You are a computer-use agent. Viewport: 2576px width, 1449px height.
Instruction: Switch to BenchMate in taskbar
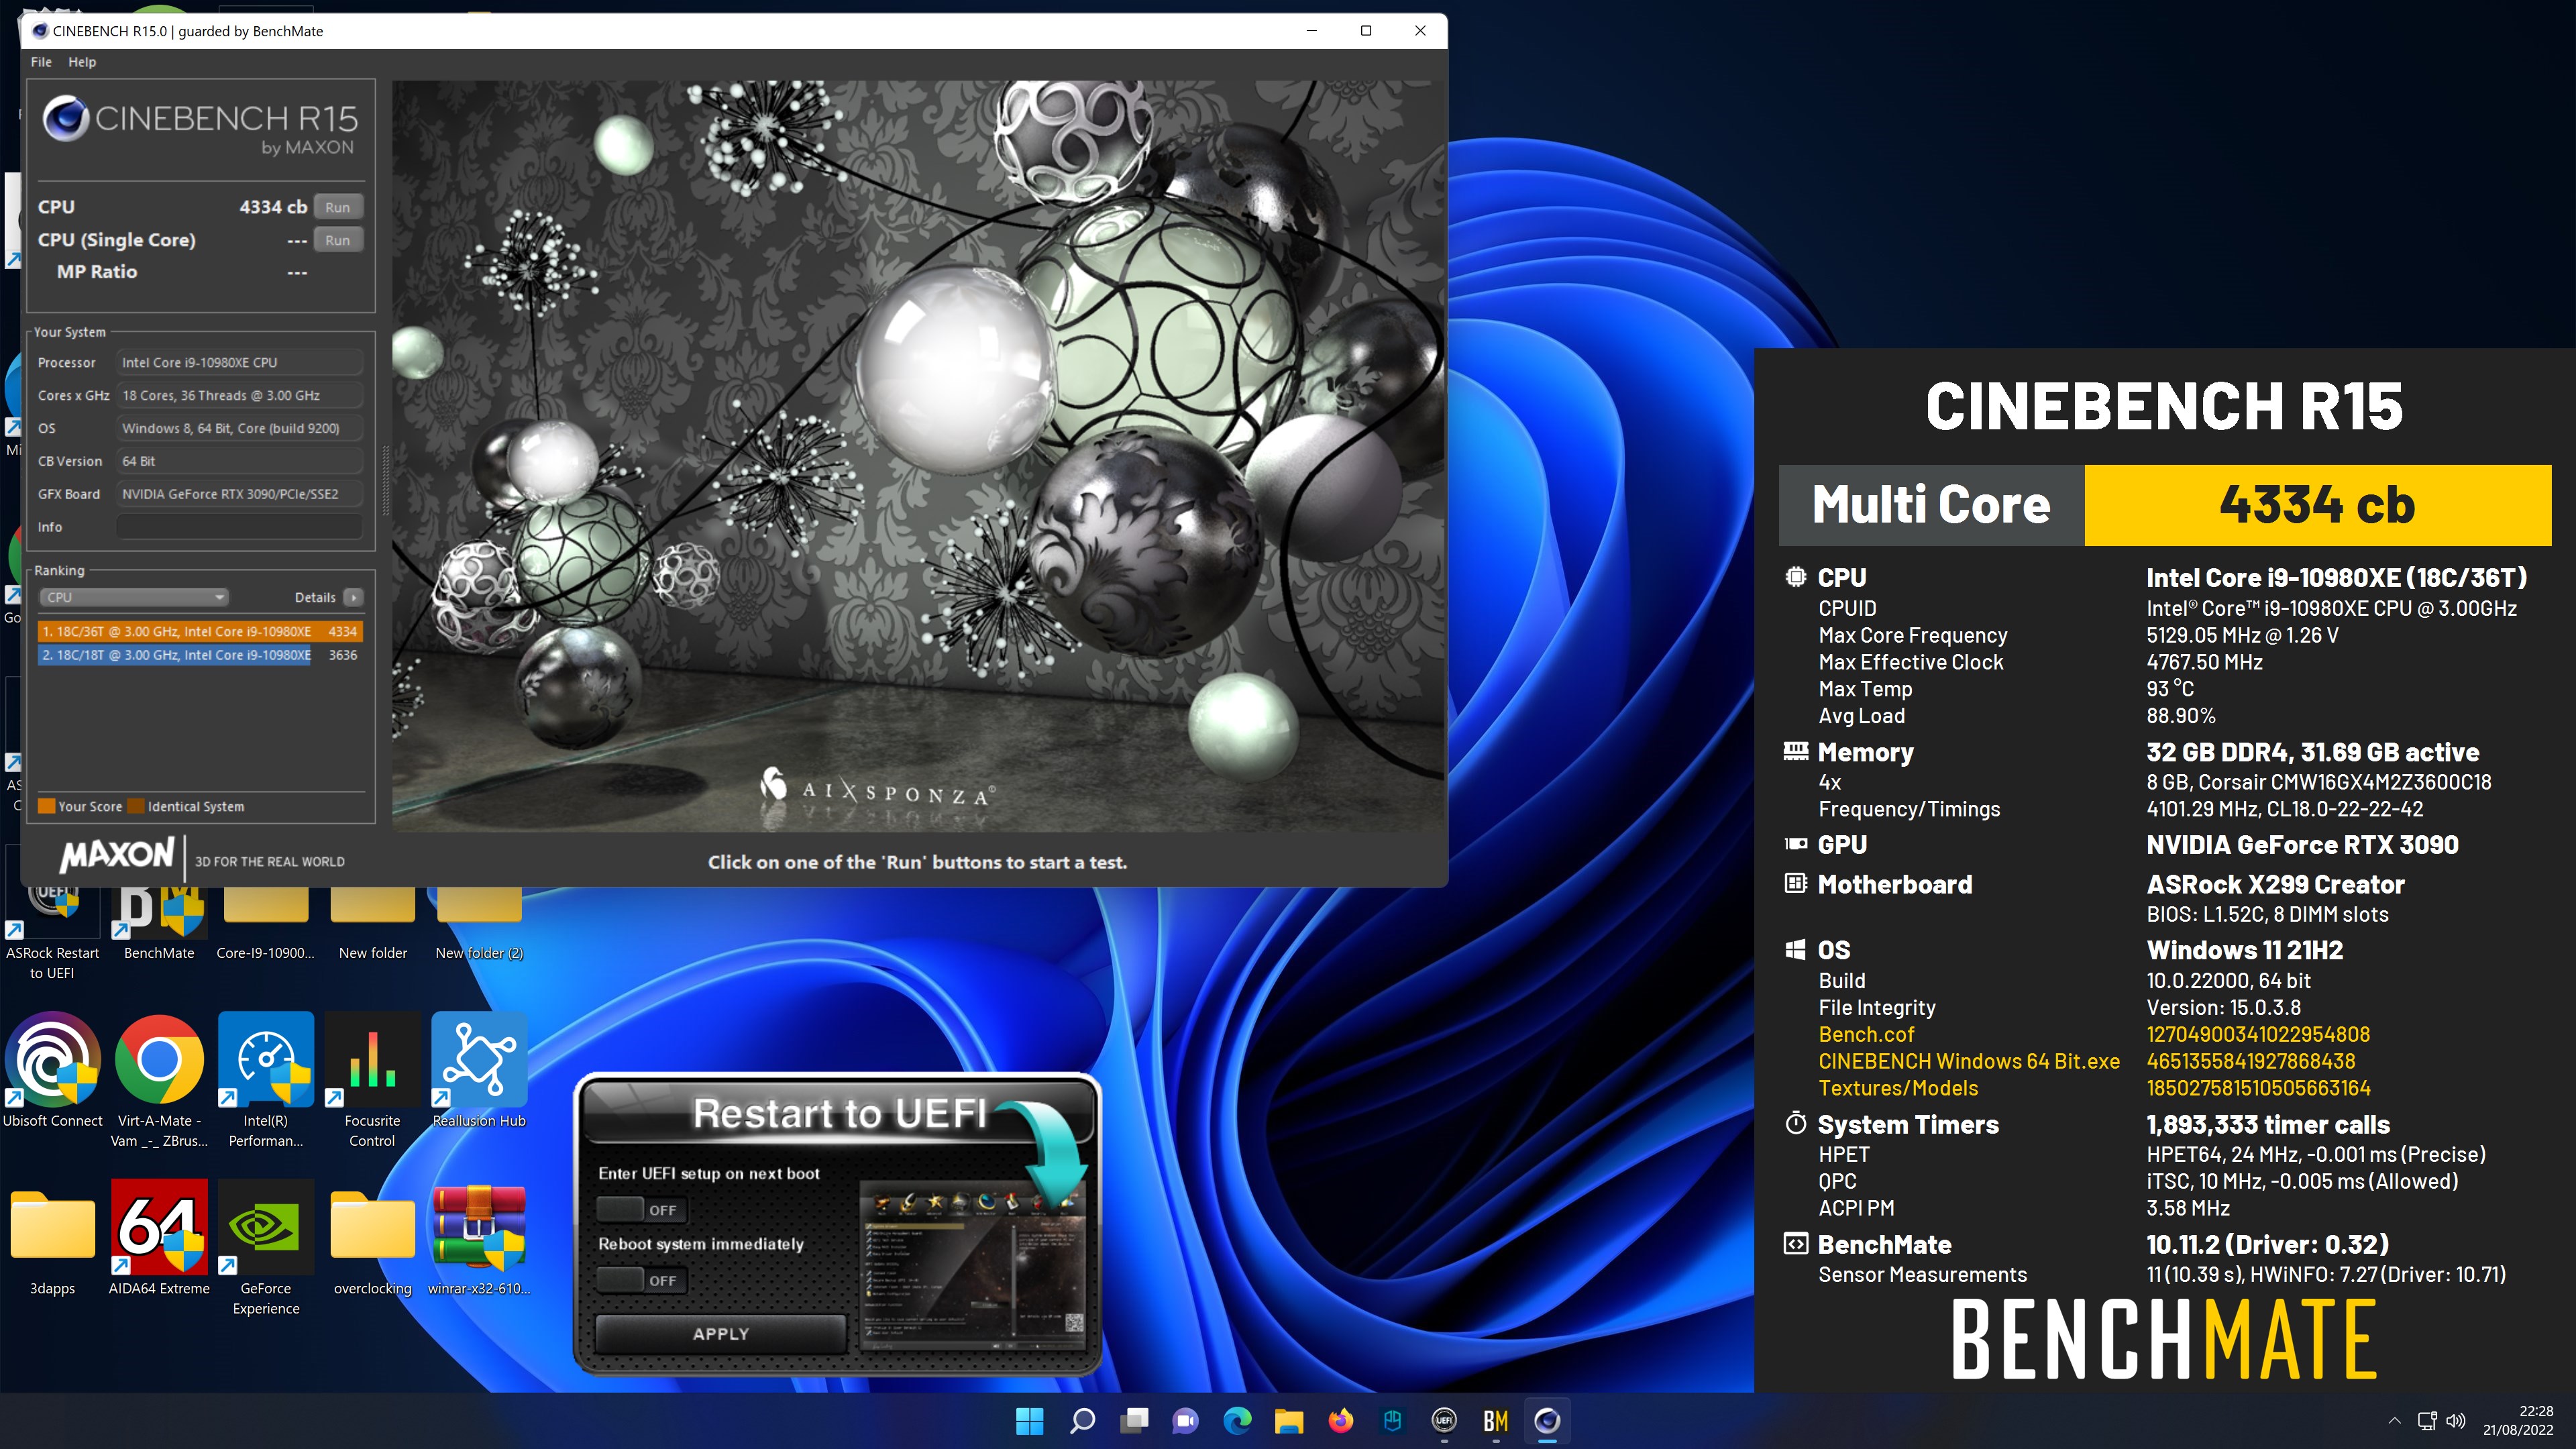[x=1496, y=1420]
